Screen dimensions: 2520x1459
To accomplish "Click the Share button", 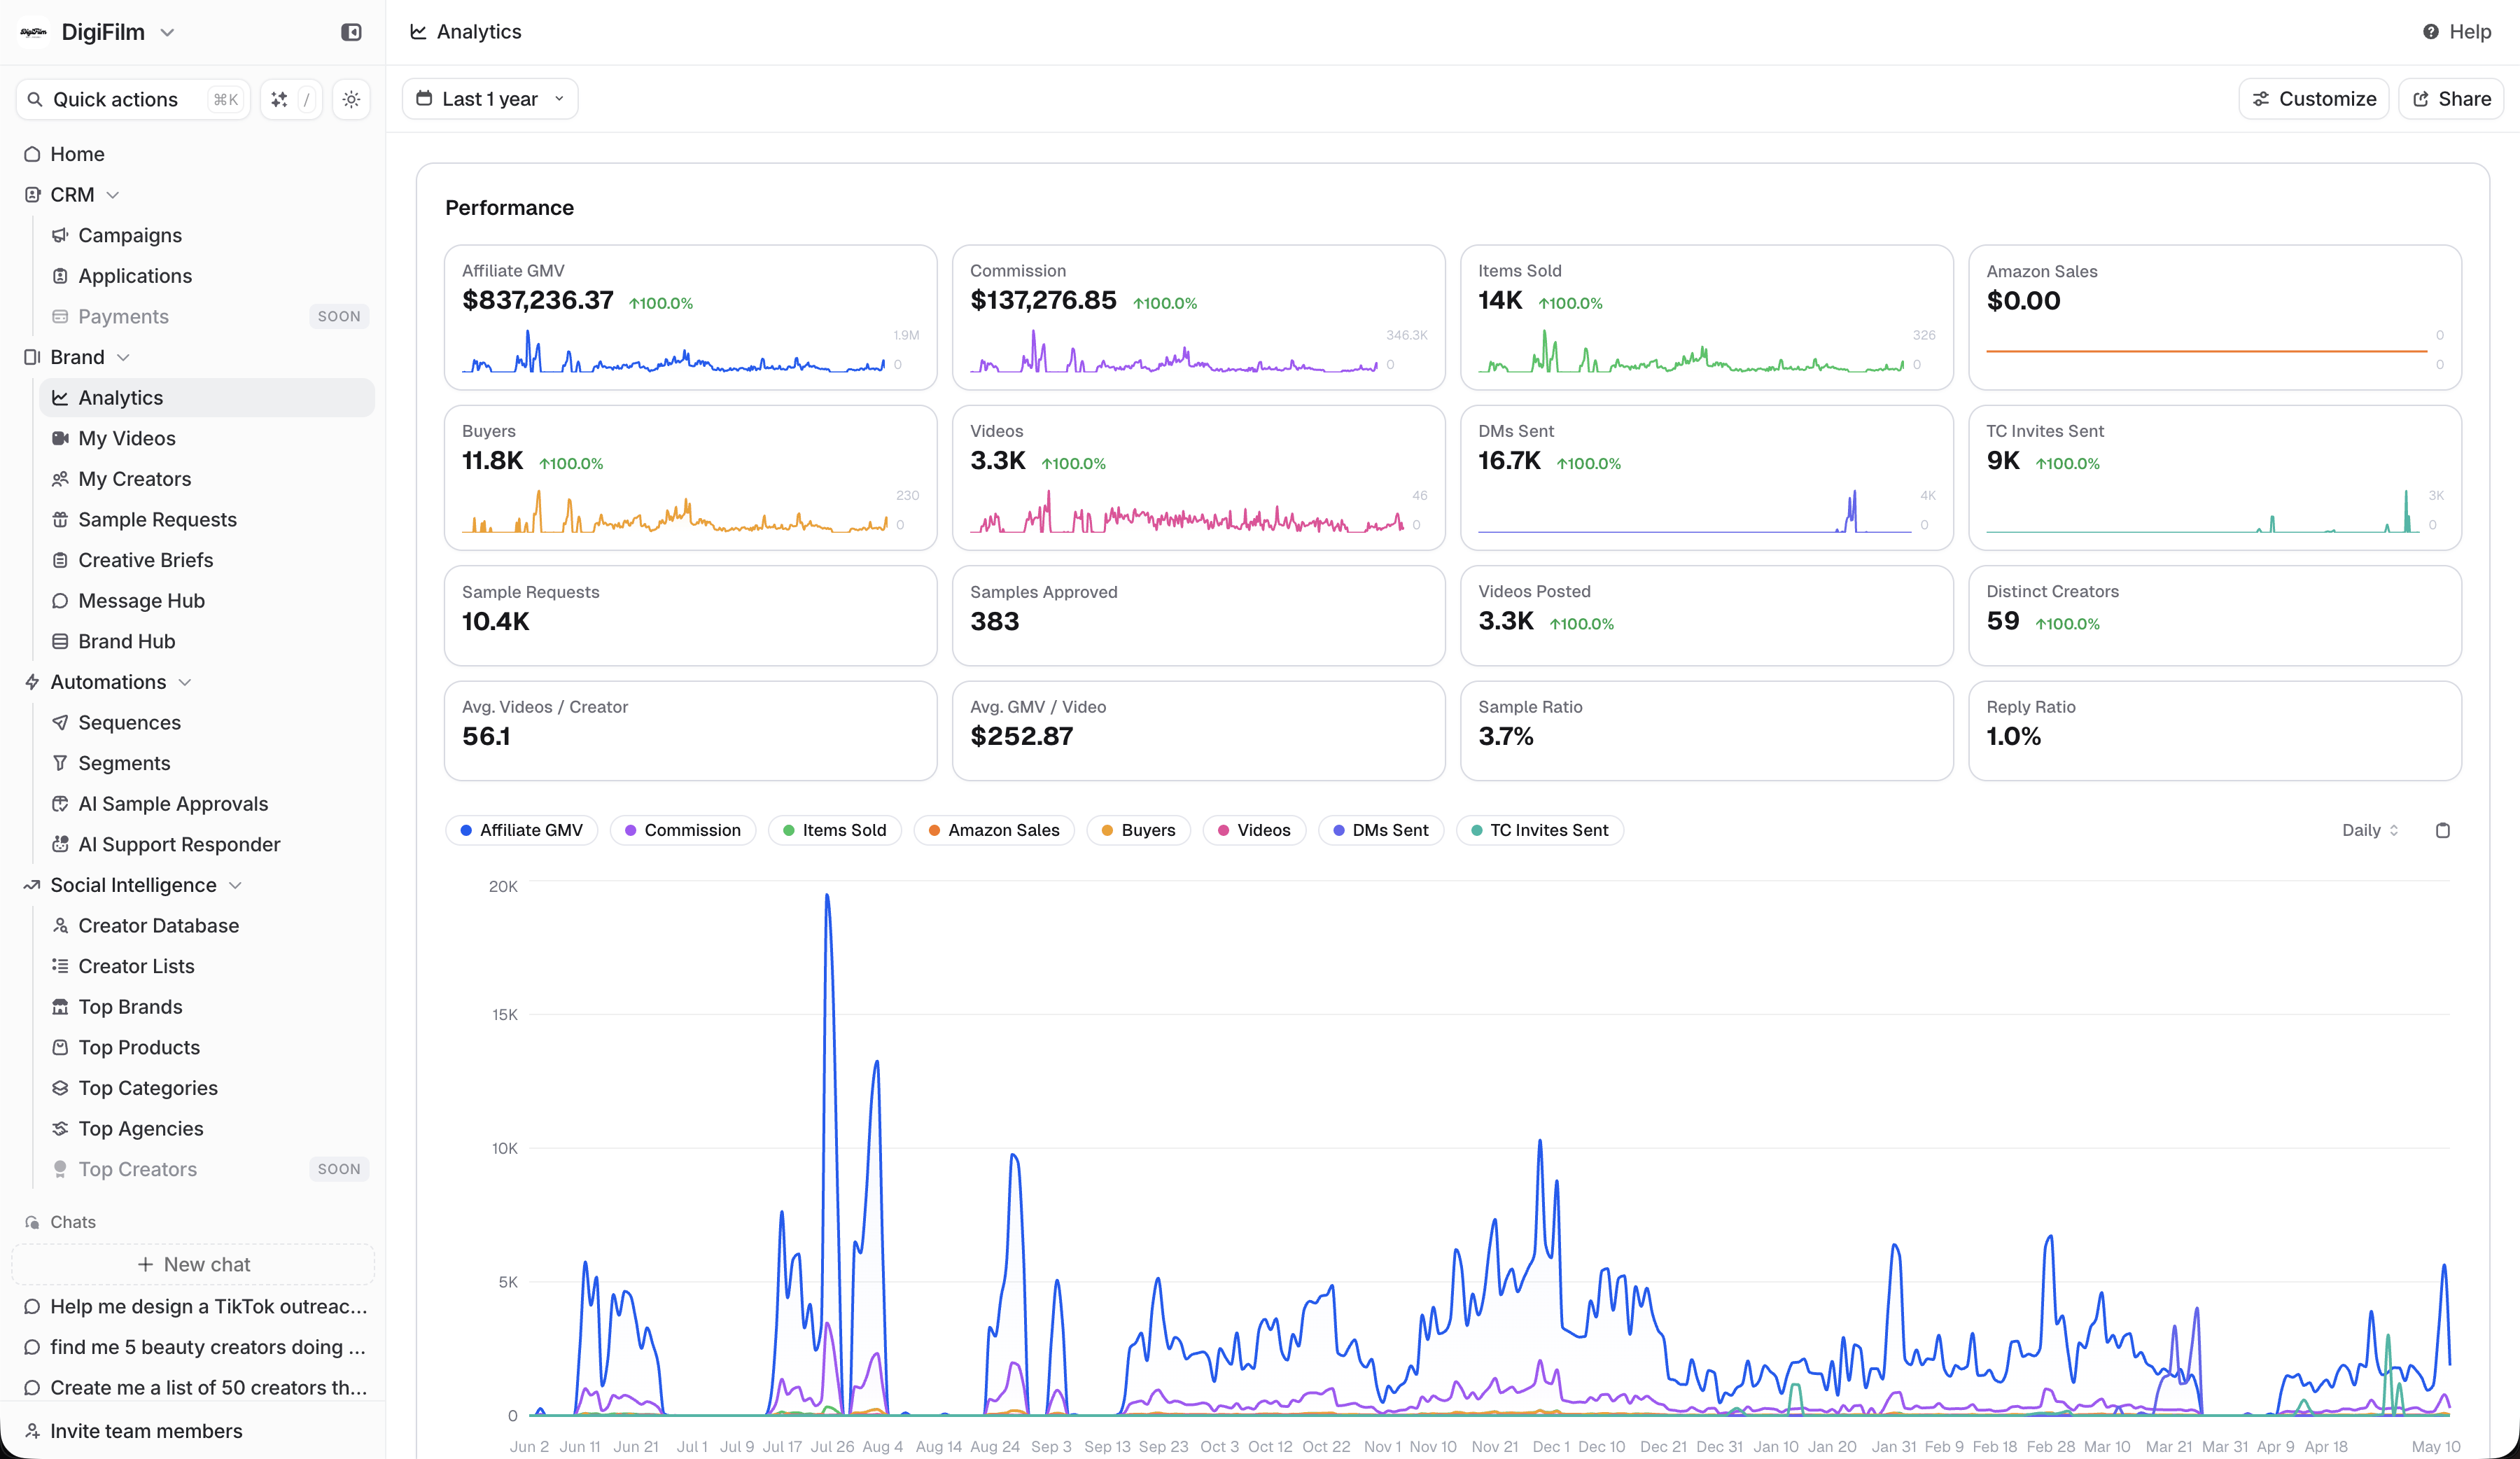I will pyautogui.click(x=2451, y=99).
